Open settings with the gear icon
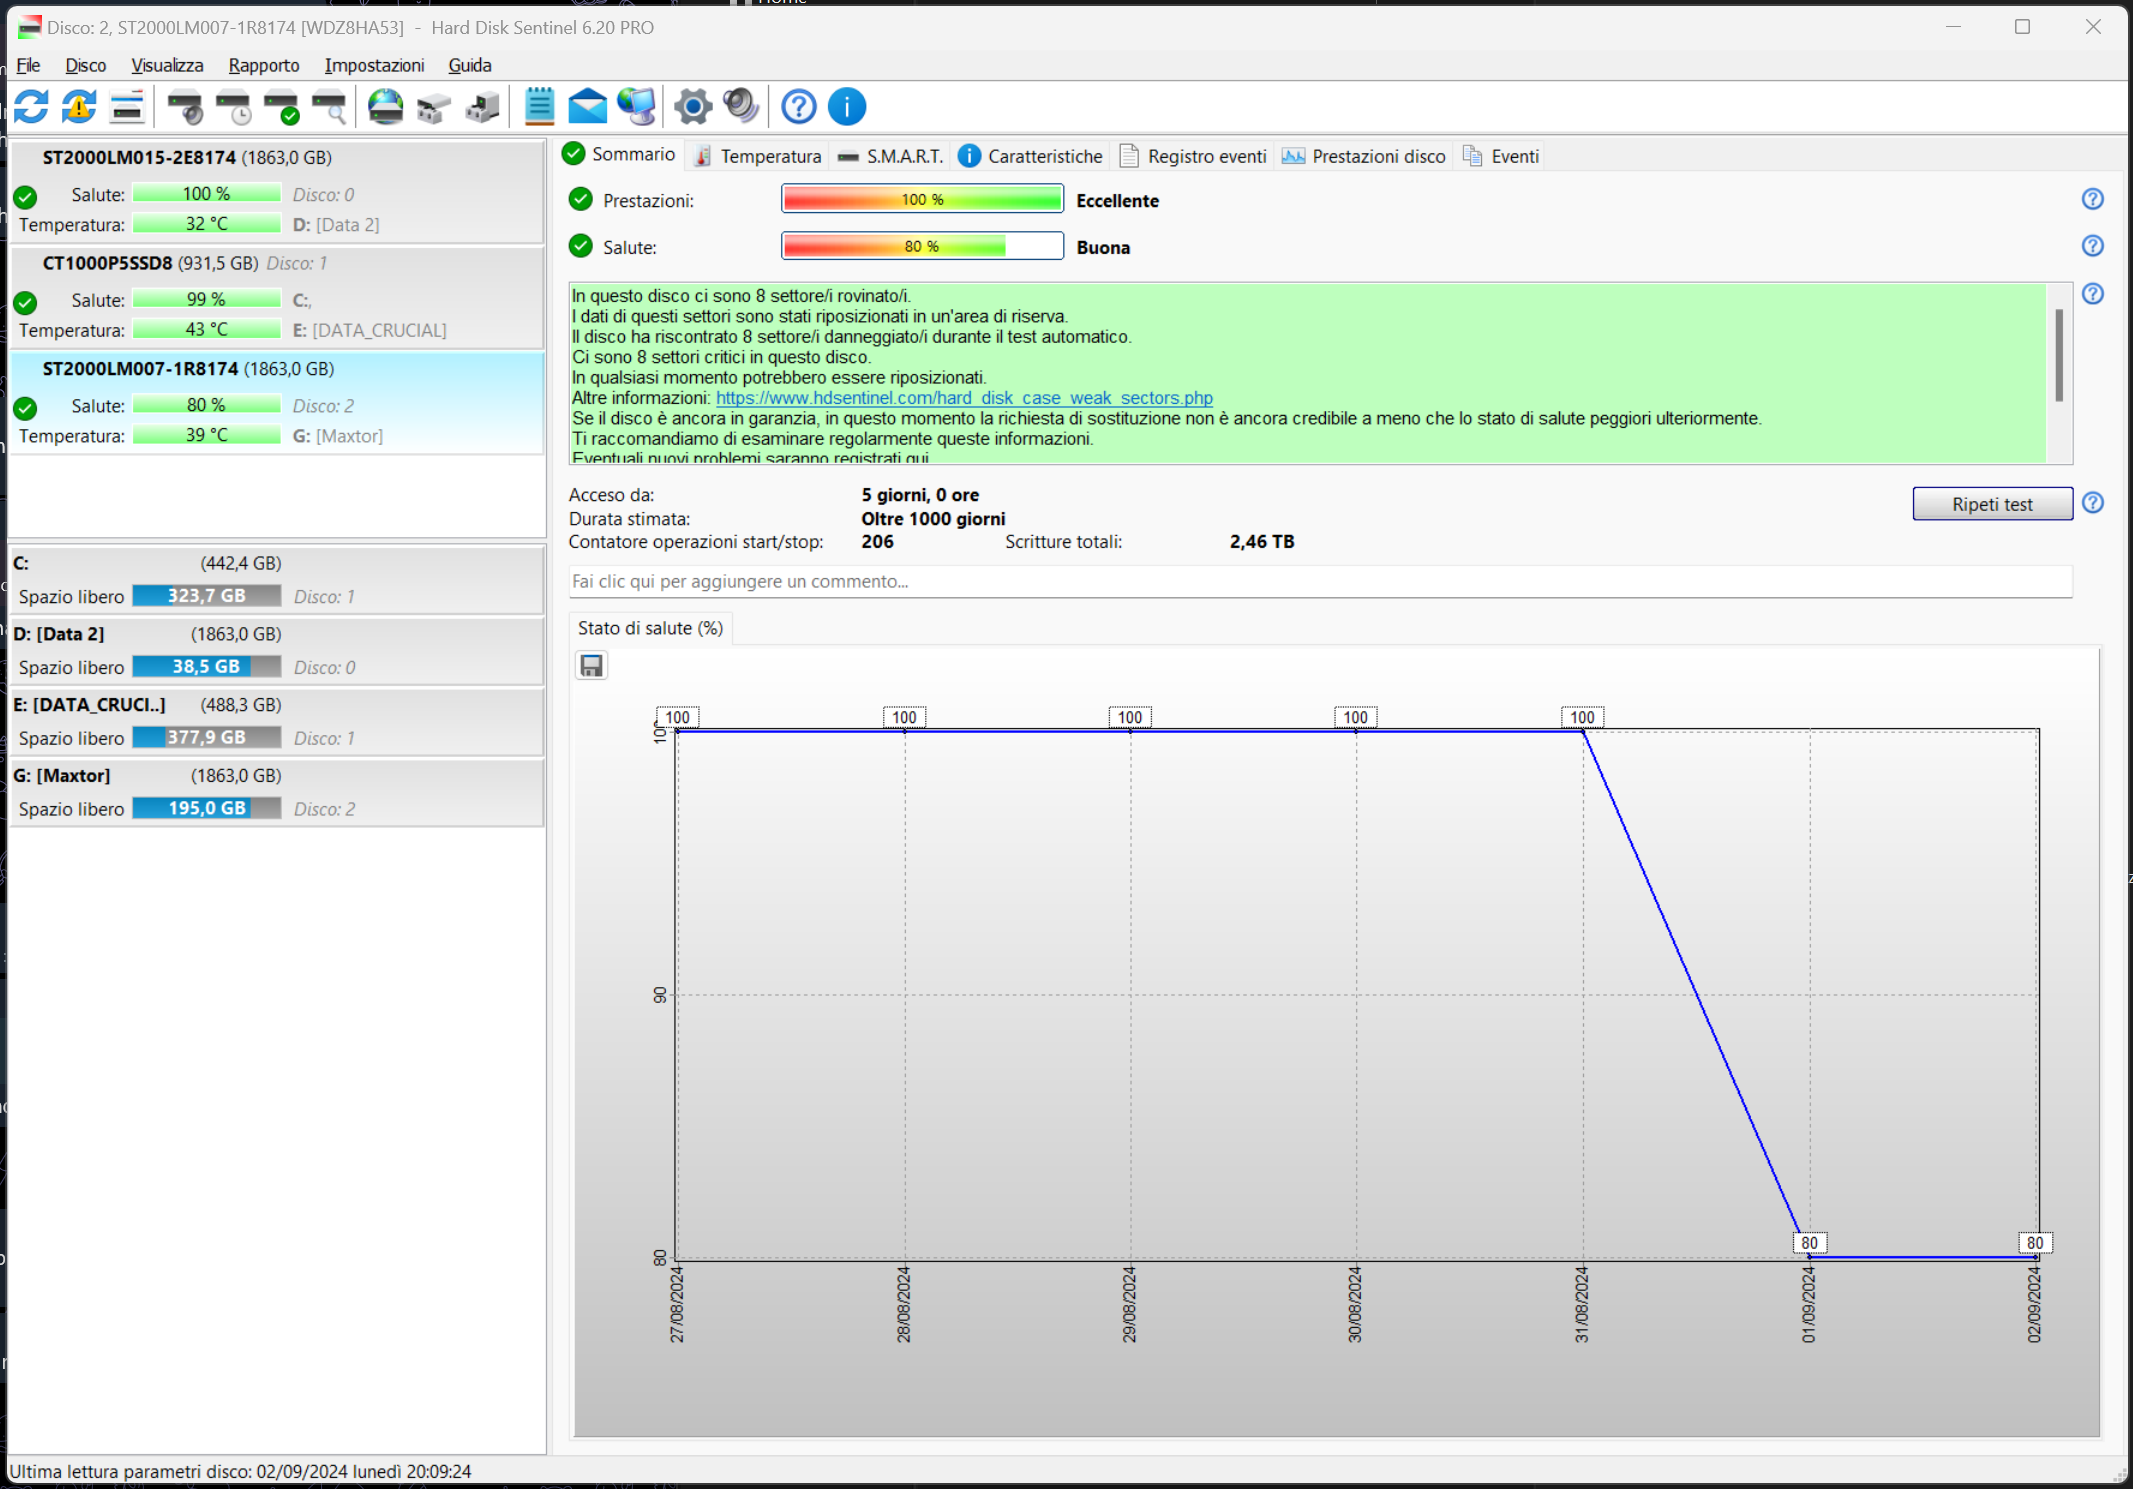Viewport: 2133px width, 1489px height. pos(692,106)
